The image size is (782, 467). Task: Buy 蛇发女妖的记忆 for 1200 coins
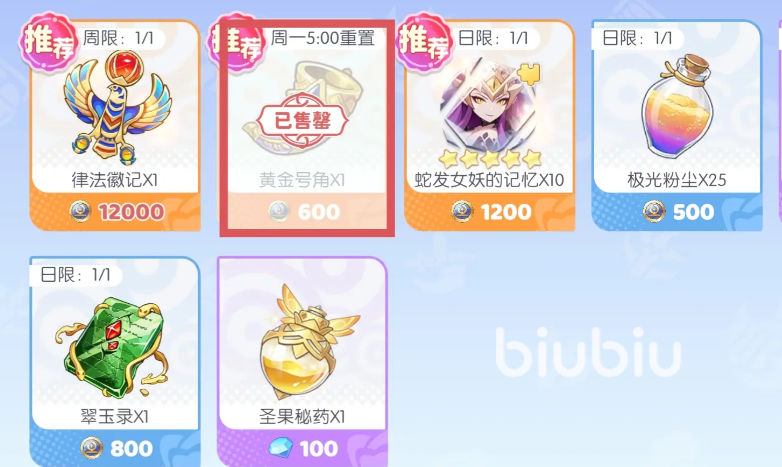point(491,212)
